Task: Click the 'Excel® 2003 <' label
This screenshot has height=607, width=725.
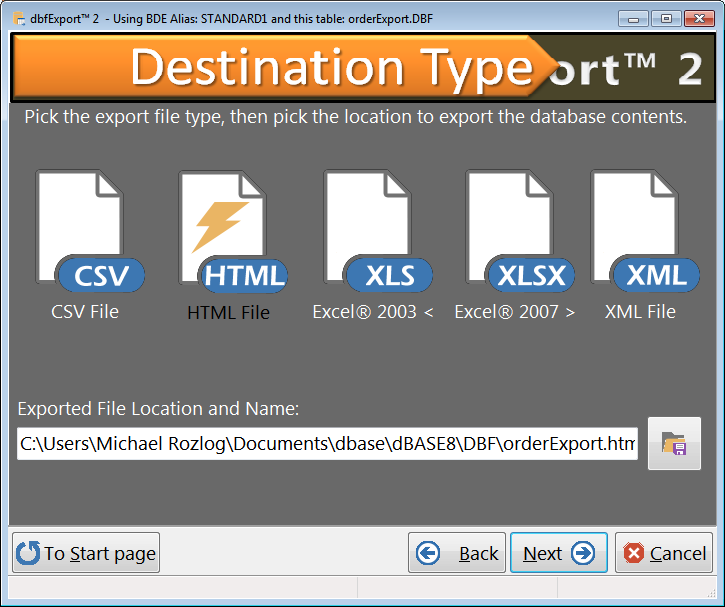Action: click(x=373, y=312)
